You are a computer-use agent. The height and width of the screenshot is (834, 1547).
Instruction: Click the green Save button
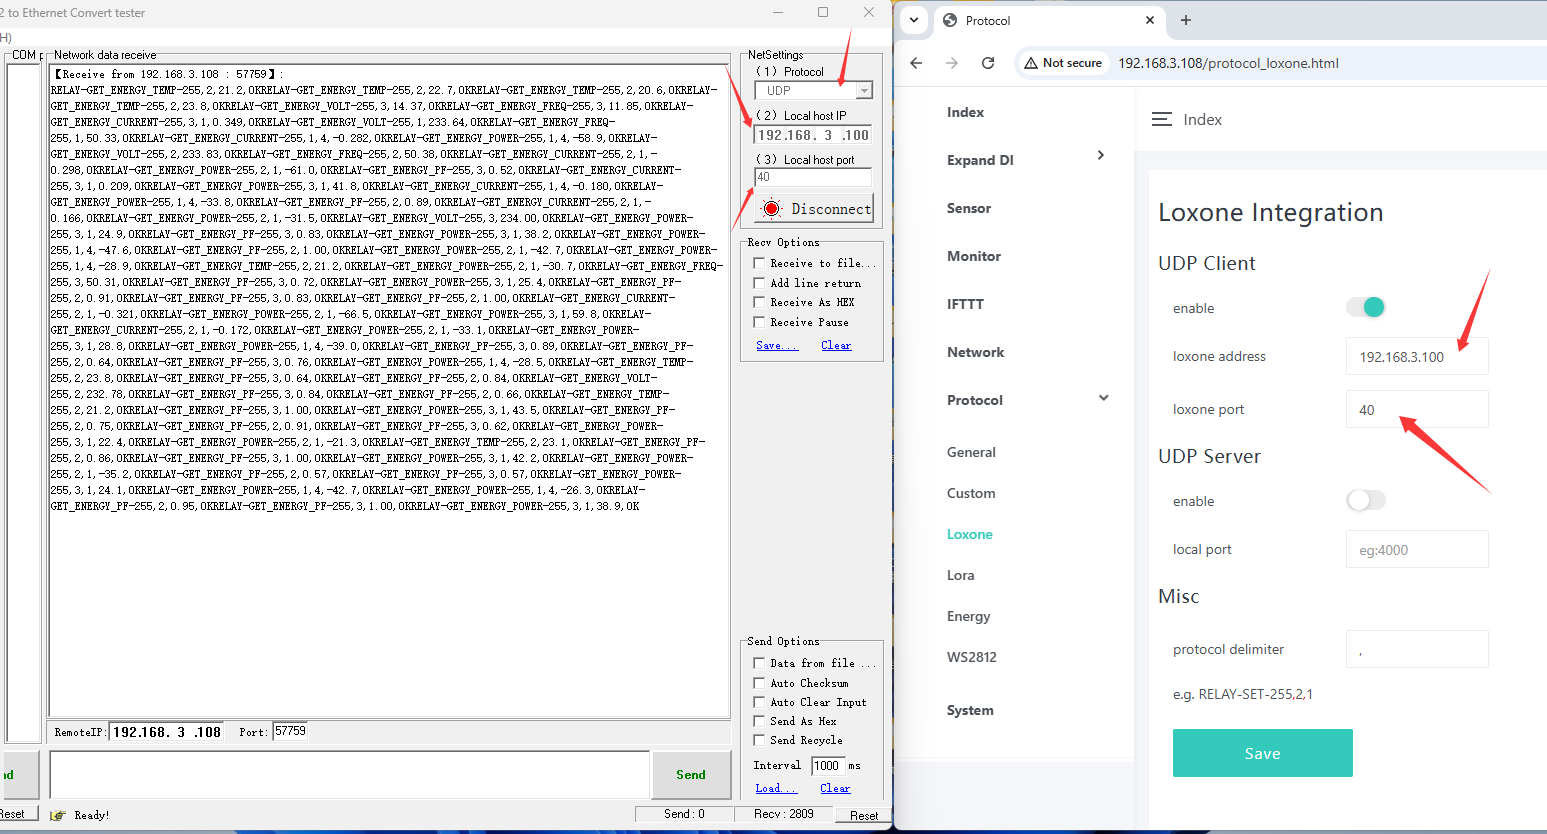pyautogui.click(x=1262, y=753)
